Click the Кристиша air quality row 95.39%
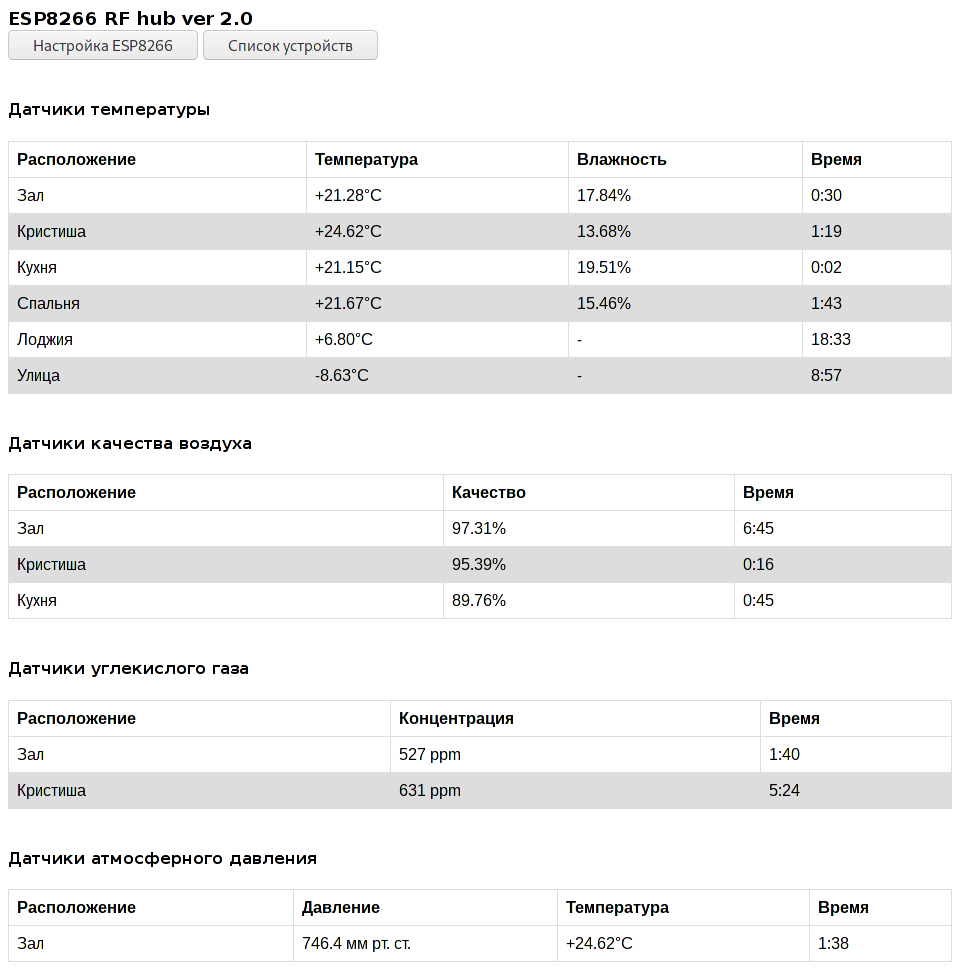The width and height of the screenshot is (960, 978). click(480, 564)
